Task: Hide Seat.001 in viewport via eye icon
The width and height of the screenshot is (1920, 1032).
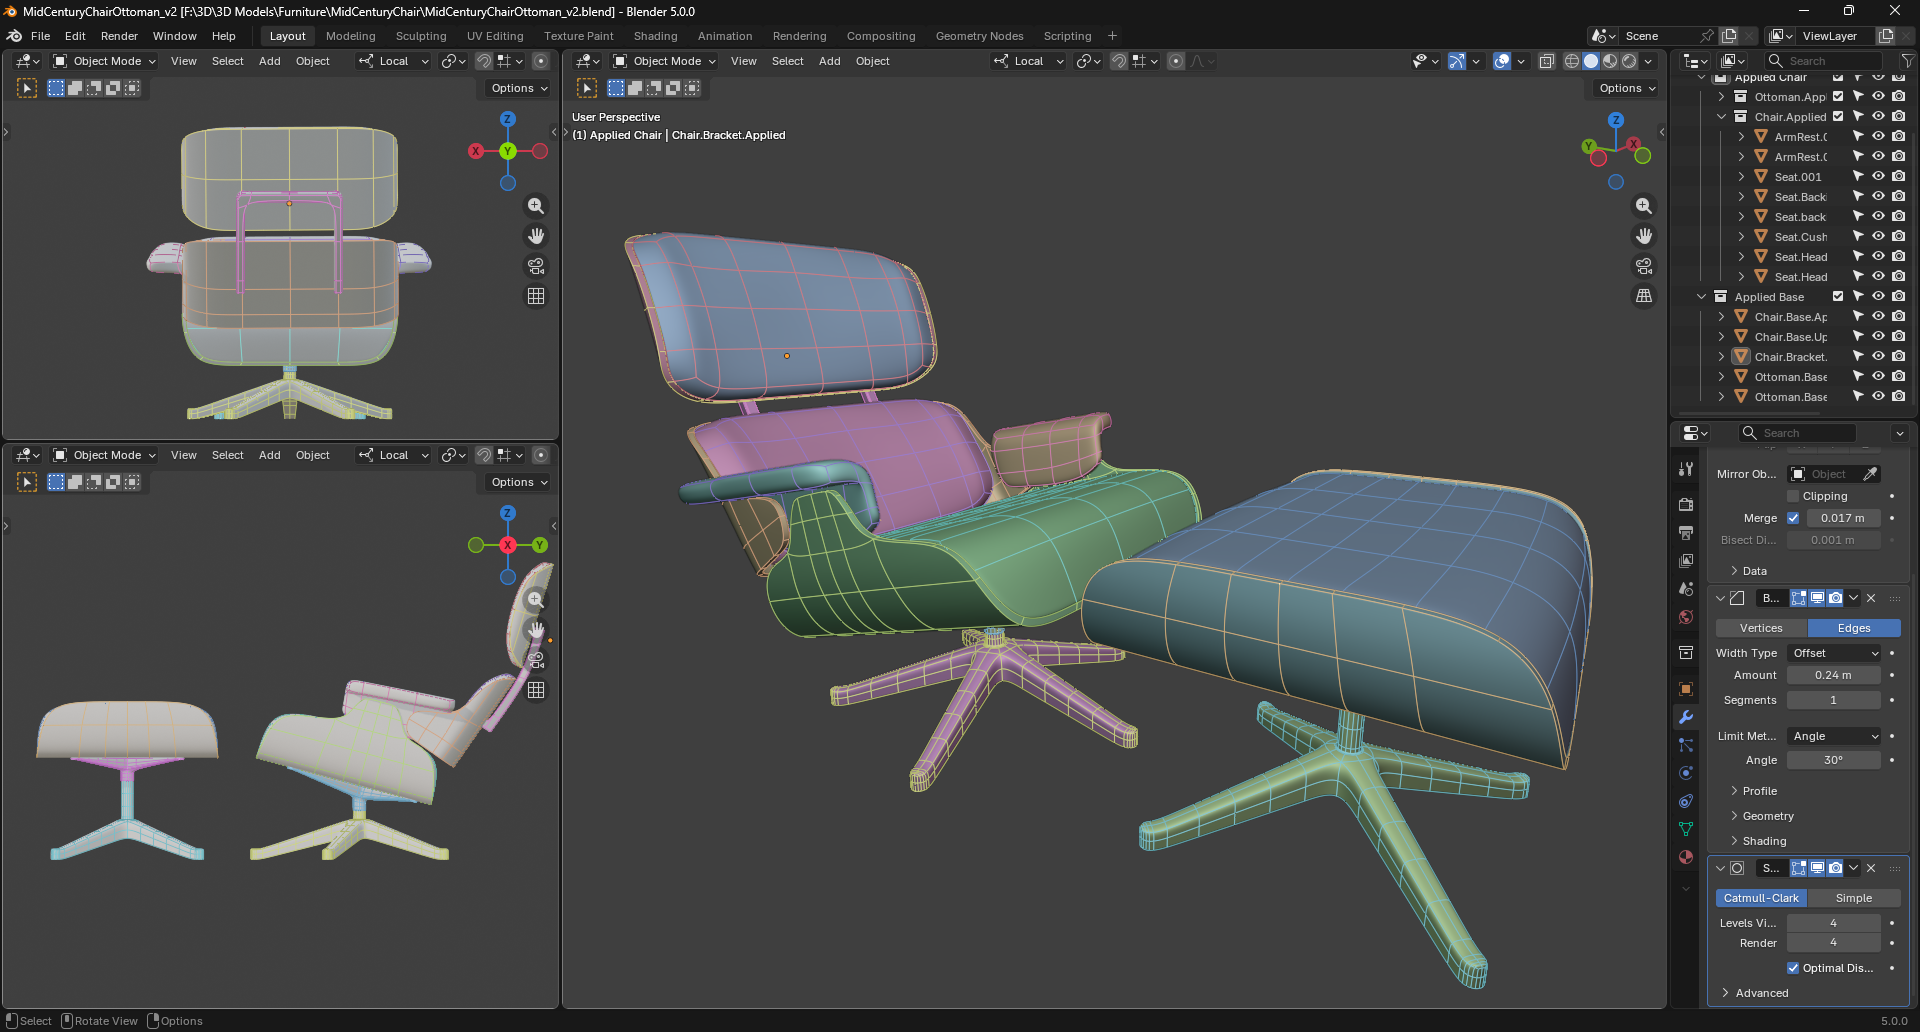Action: (1878, 177)
